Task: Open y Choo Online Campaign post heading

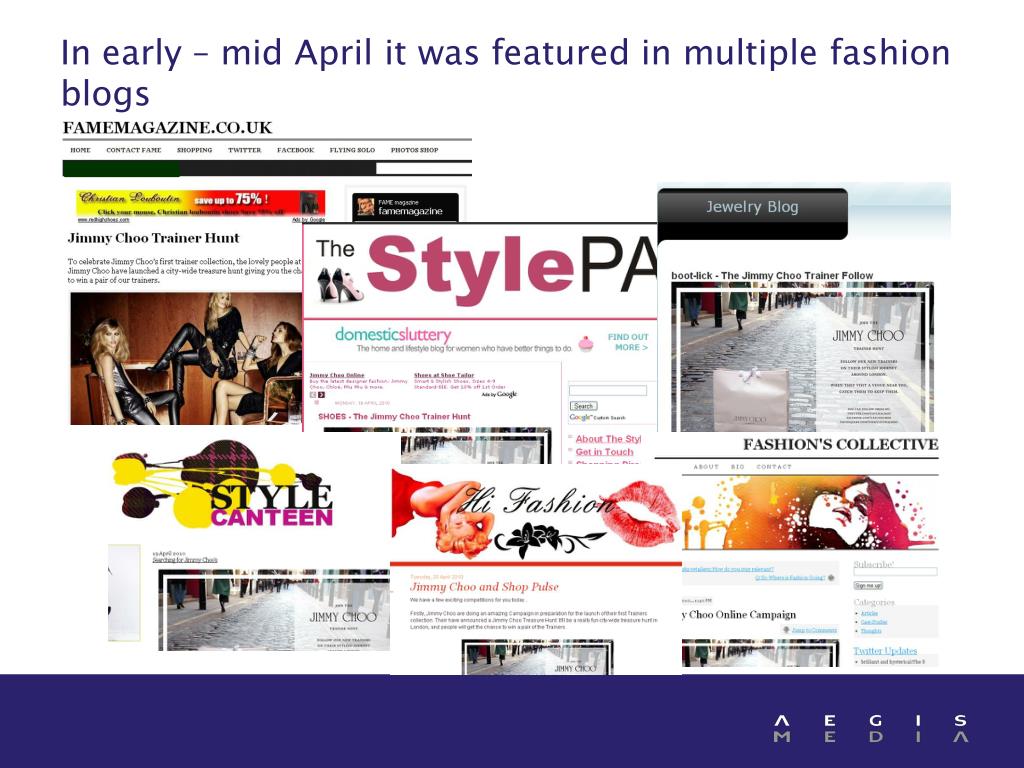Action: 739,615
